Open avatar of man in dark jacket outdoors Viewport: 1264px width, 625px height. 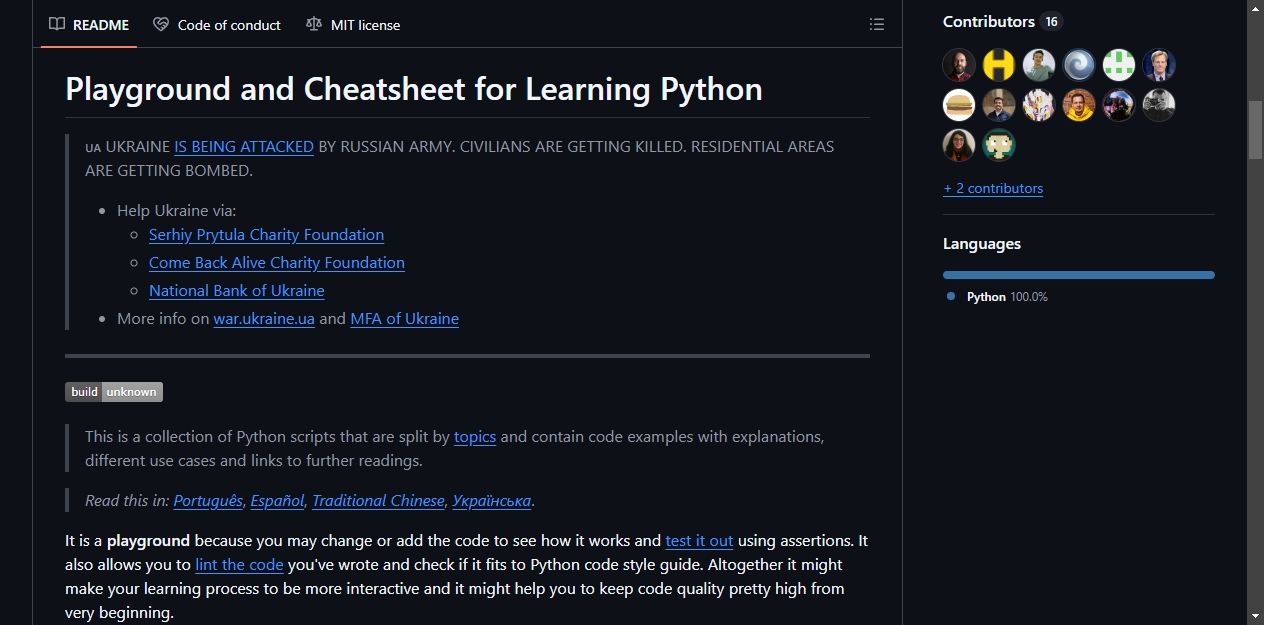tap(999, 105)
